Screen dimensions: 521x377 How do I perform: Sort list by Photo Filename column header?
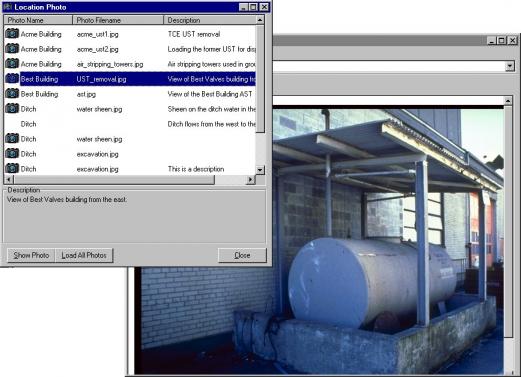coord(118,20)
